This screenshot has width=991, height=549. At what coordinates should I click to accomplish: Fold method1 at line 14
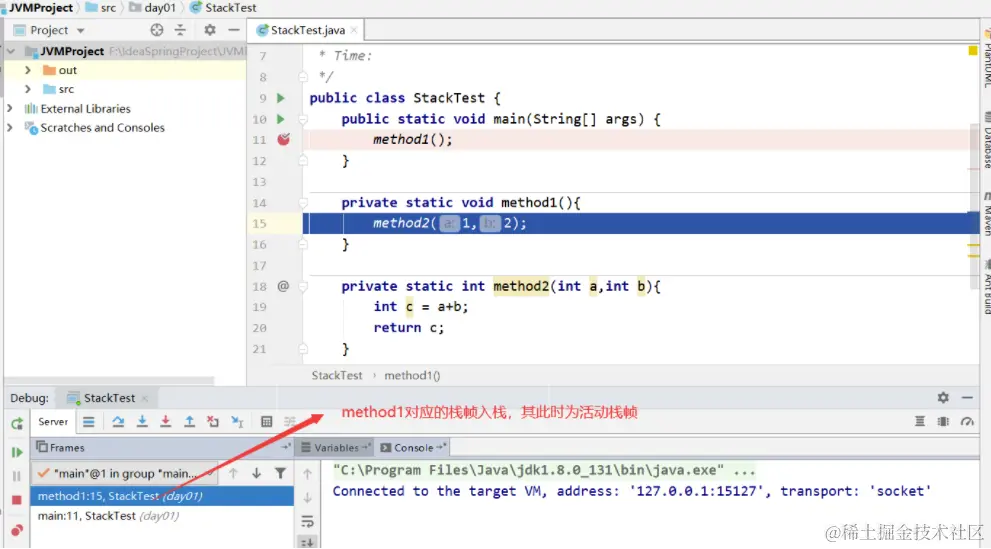point(303,203)
